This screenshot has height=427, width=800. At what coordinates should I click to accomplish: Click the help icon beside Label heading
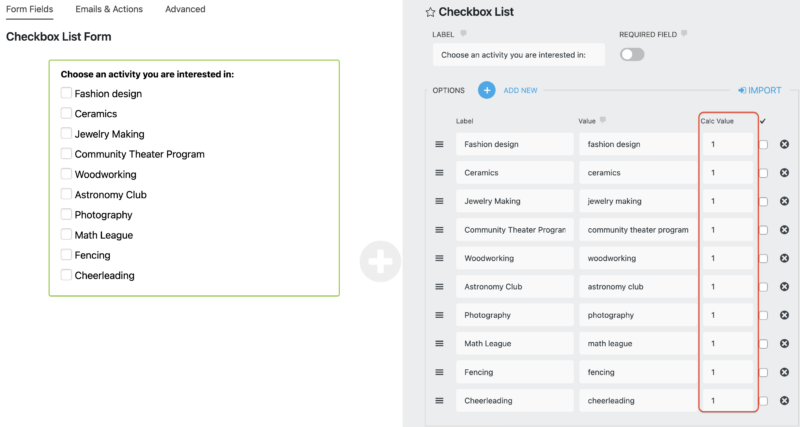(x=463, y=34)
